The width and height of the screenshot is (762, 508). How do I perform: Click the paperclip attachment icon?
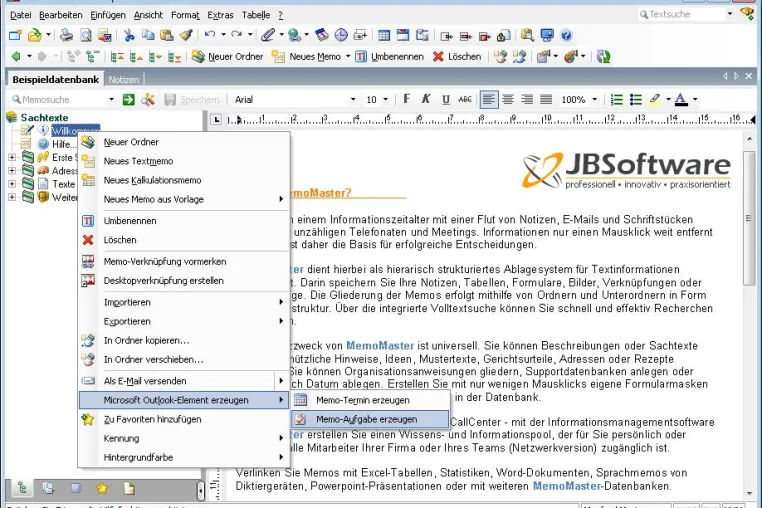pyautogui.click(x=268, y=35)
